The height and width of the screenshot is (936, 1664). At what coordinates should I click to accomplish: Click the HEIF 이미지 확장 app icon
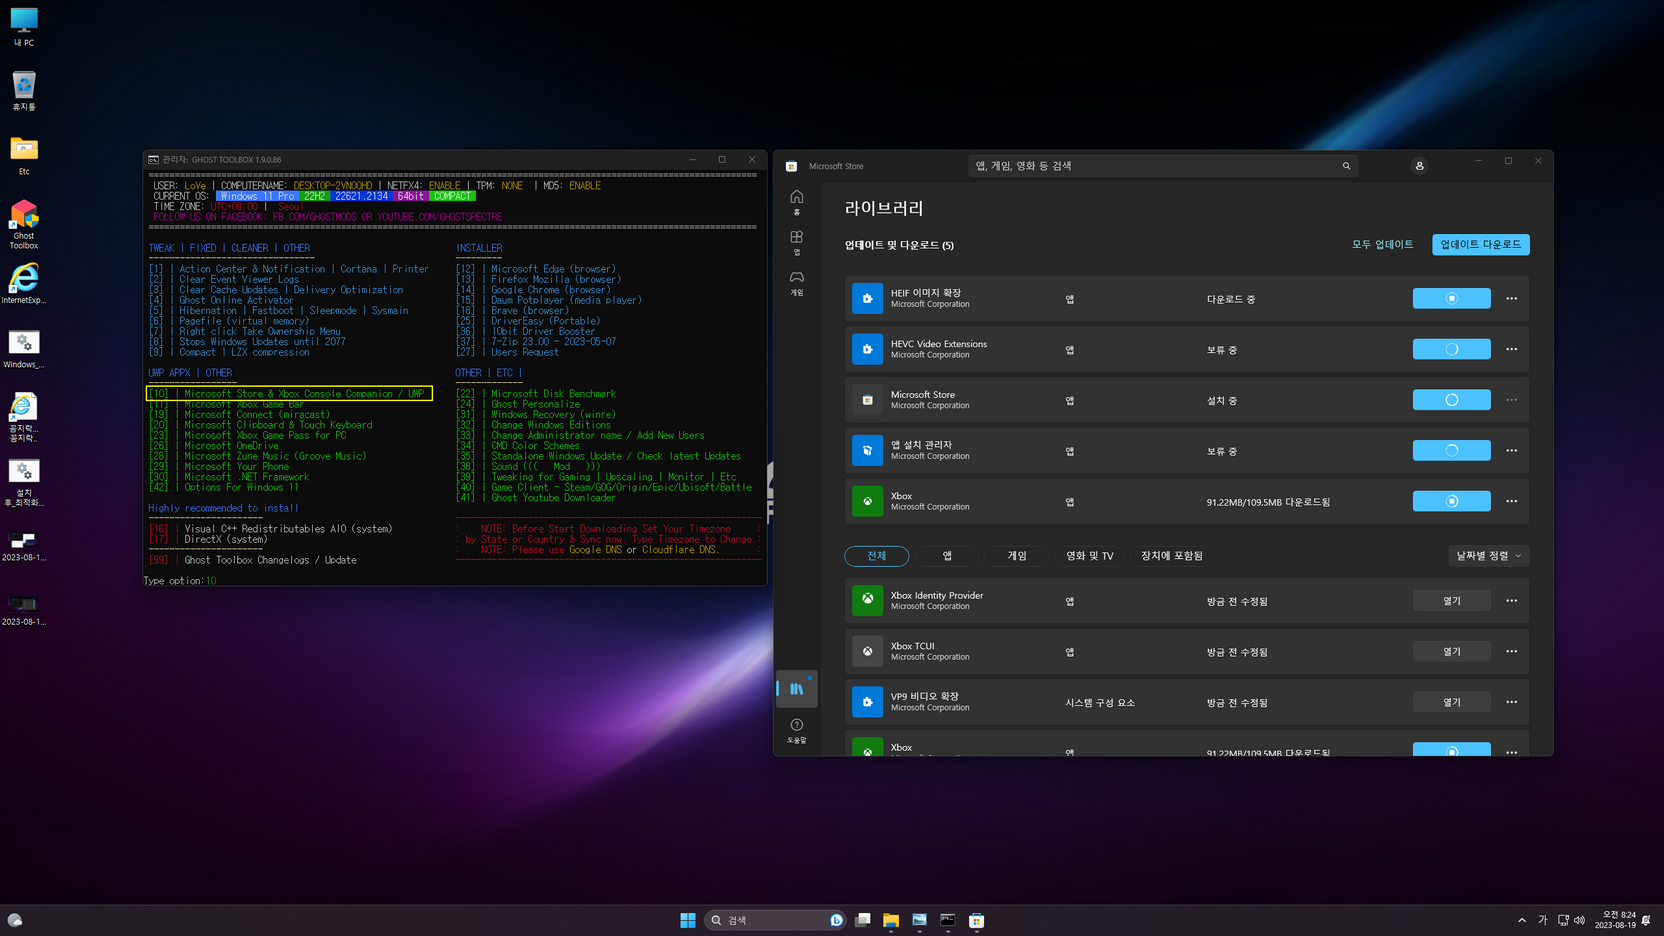point(867,298)
